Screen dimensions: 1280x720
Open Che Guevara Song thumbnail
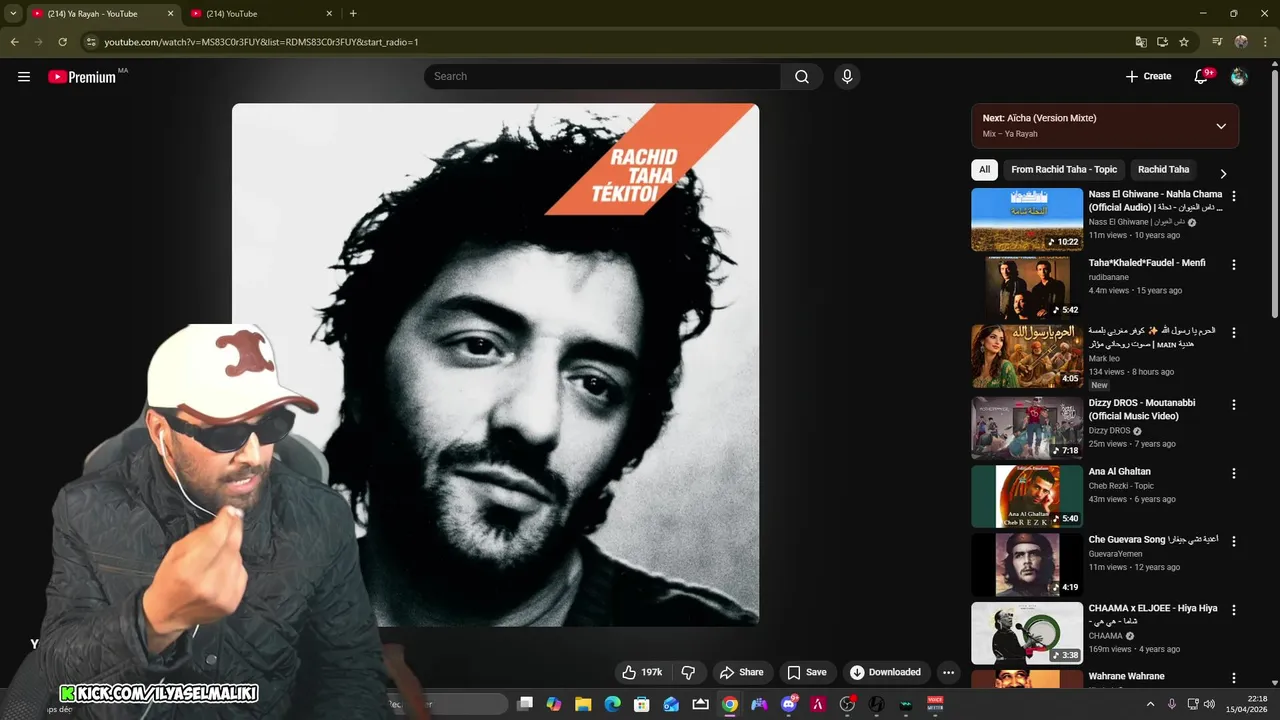(1027, 564)
